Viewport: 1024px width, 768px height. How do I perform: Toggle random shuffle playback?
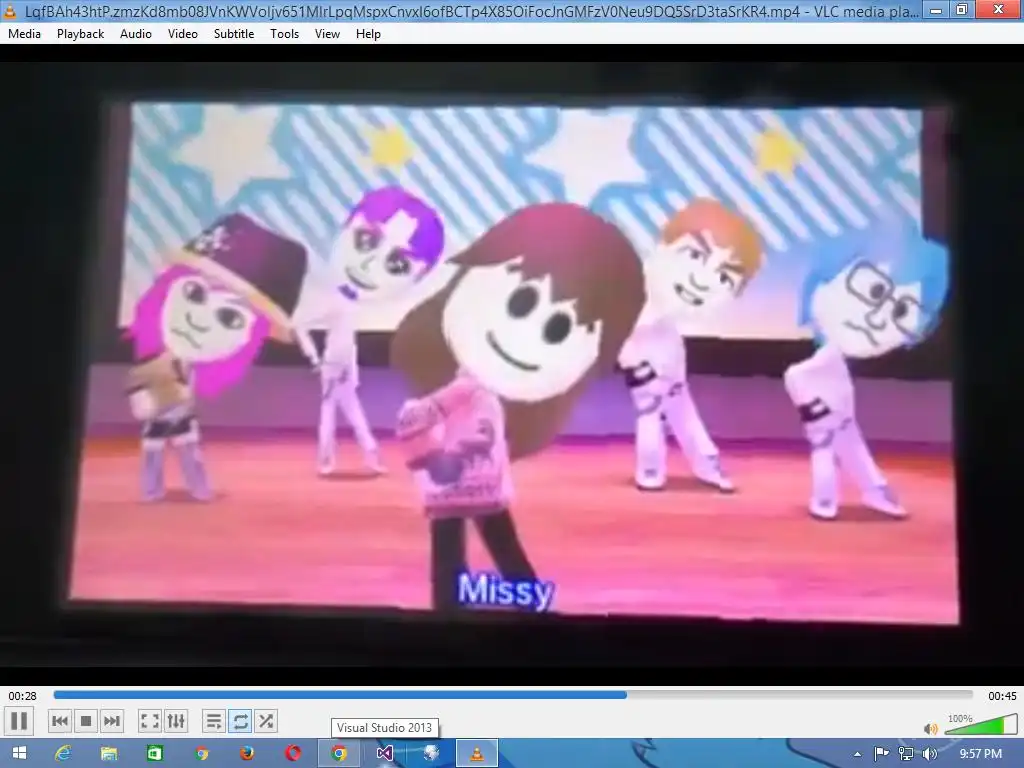pyautogui.click(x=266, y=721)
